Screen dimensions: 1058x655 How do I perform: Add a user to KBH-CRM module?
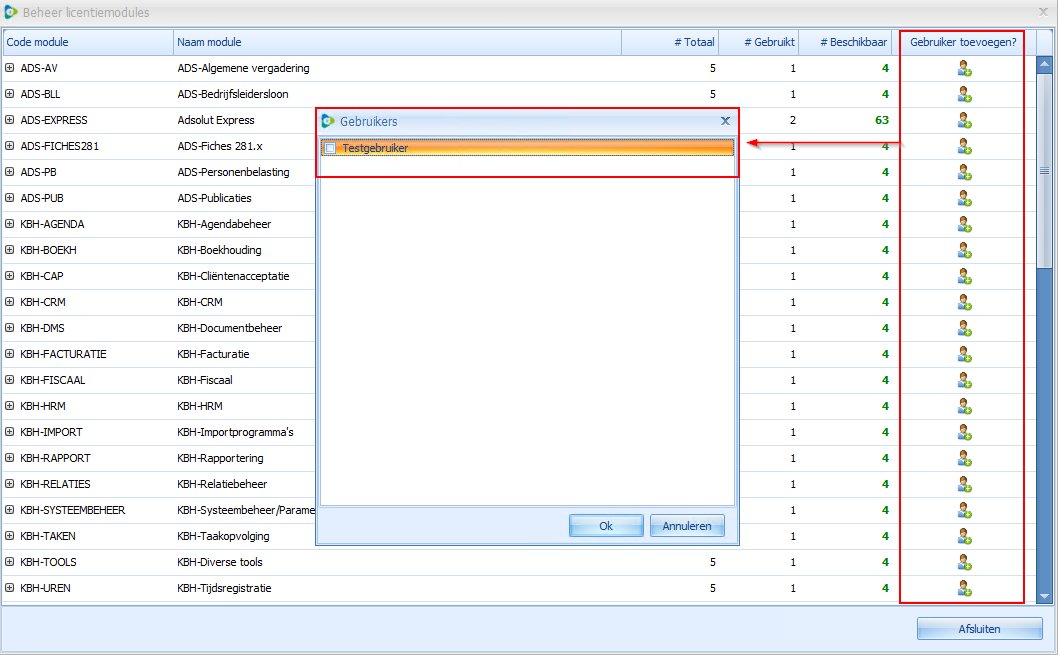click(964, 302)
